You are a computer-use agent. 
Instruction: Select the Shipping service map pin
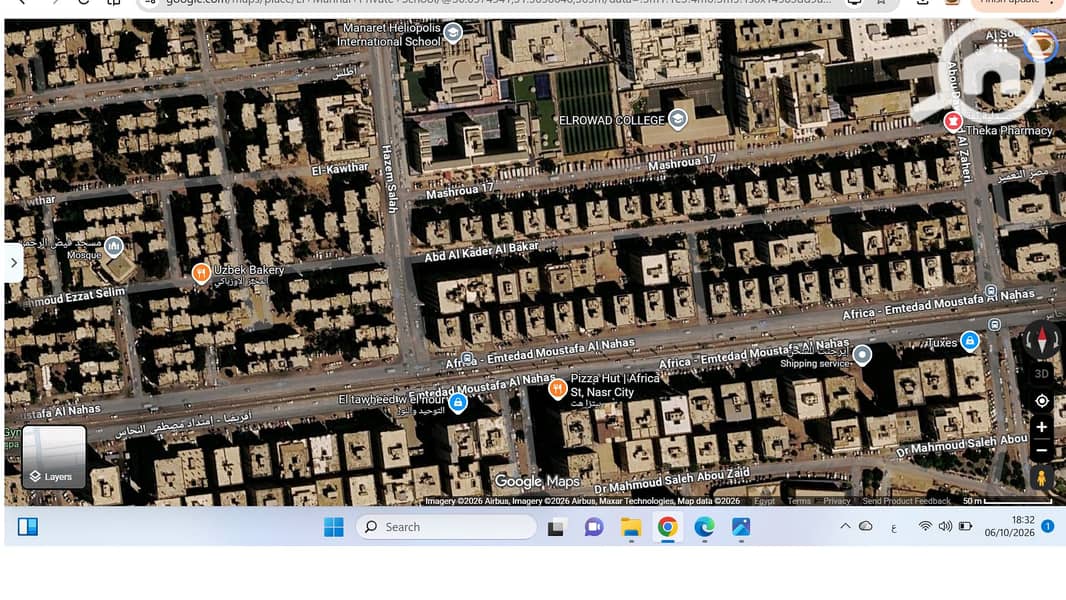862,355
